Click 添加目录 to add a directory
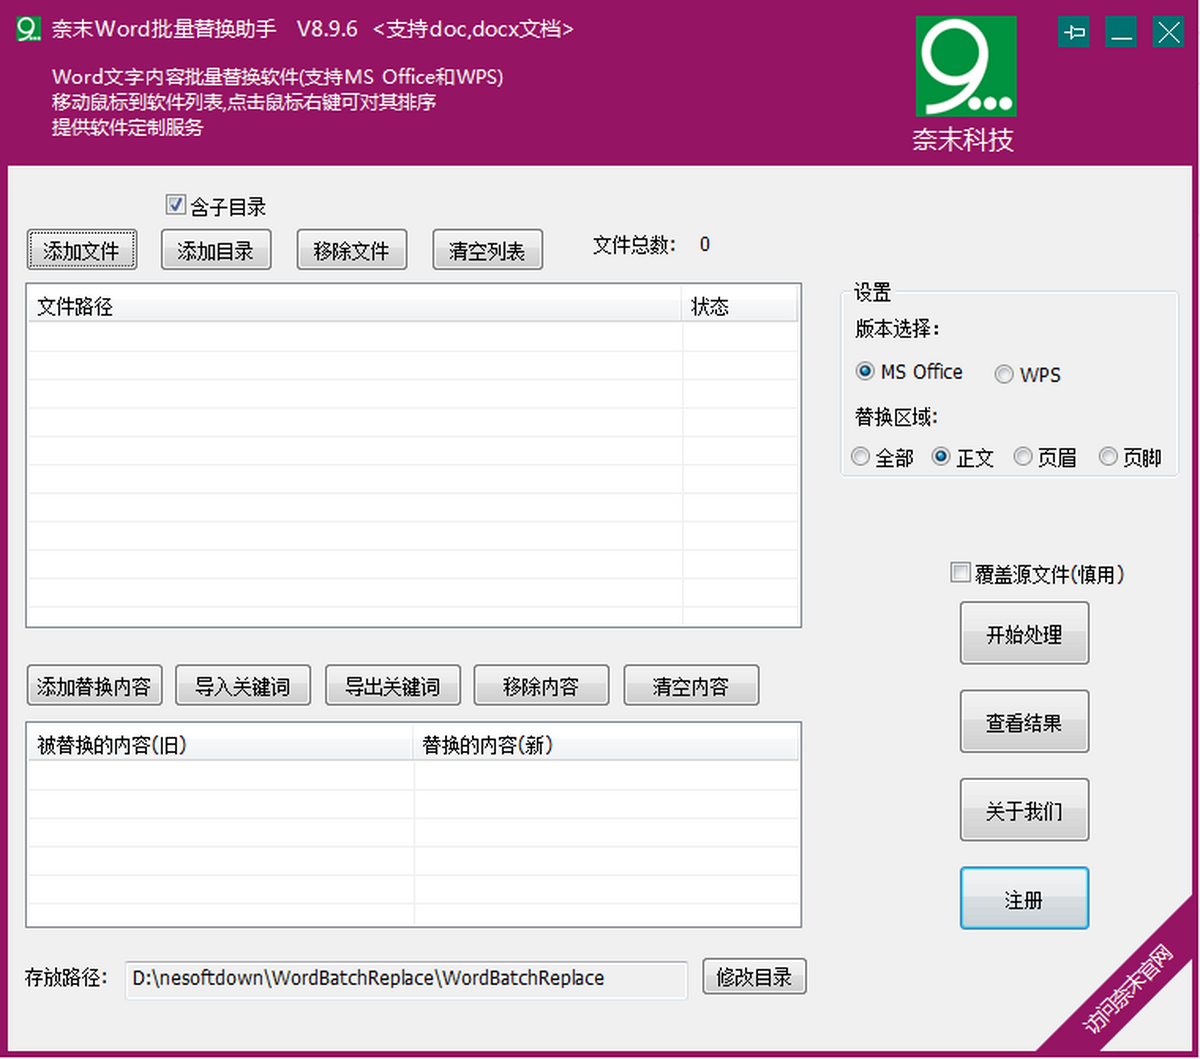This screenshot has height=1059, width=1200. coord(216,250)
